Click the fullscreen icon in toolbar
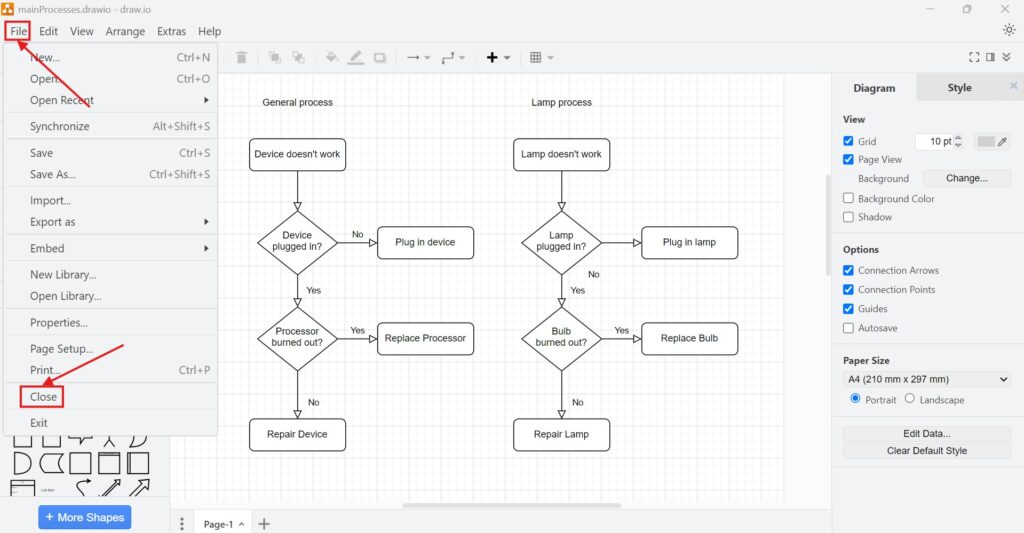Screen dimensions: 1024x533 click(975, 58)
